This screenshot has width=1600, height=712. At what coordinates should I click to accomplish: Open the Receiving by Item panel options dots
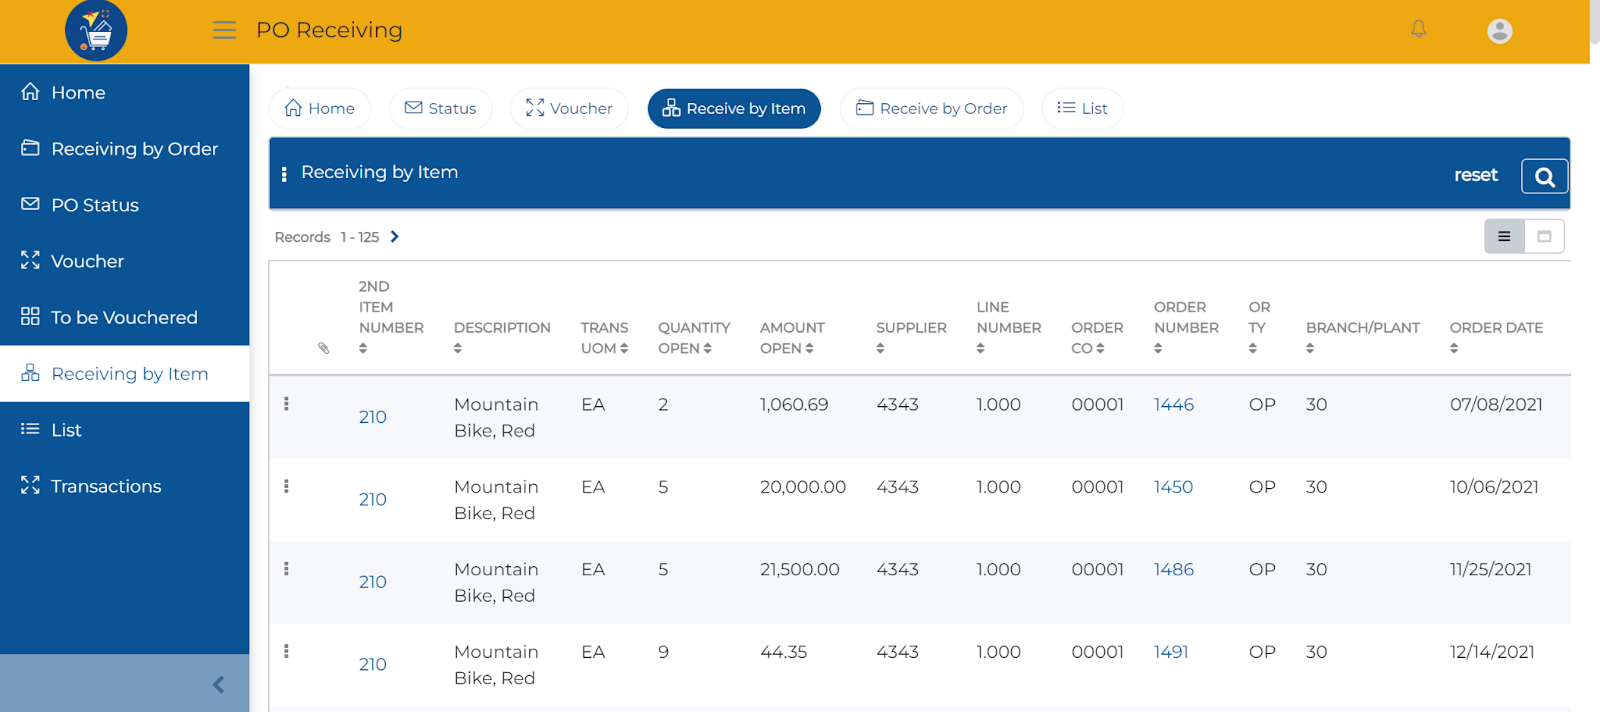(284, 174)
